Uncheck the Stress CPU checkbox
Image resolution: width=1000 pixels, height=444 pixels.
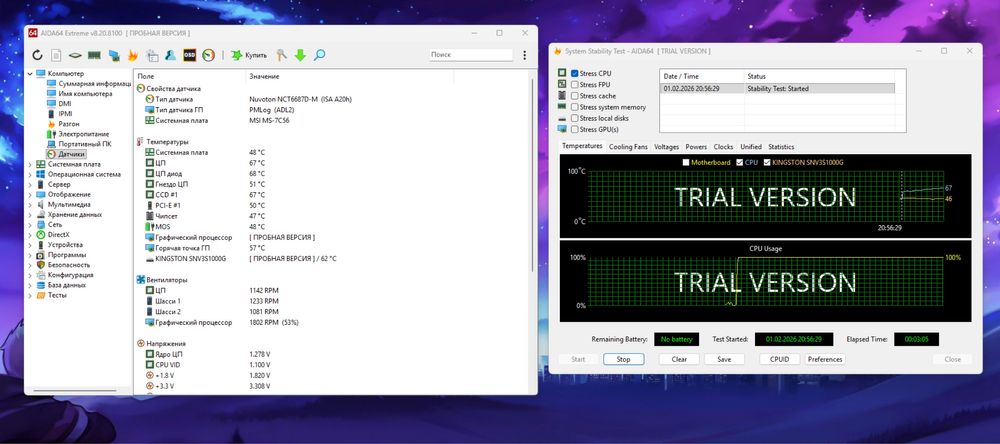(575, 74)
